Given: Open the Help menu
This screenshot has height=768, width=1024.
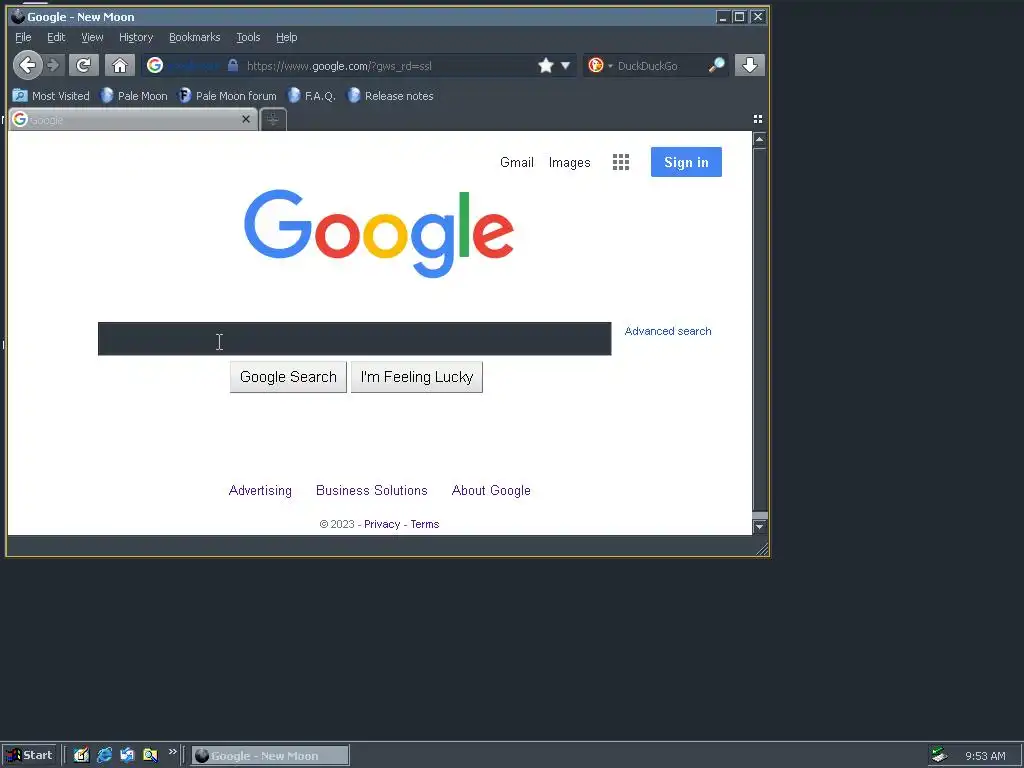Looking at the screenshot, I should coord(286,37).
